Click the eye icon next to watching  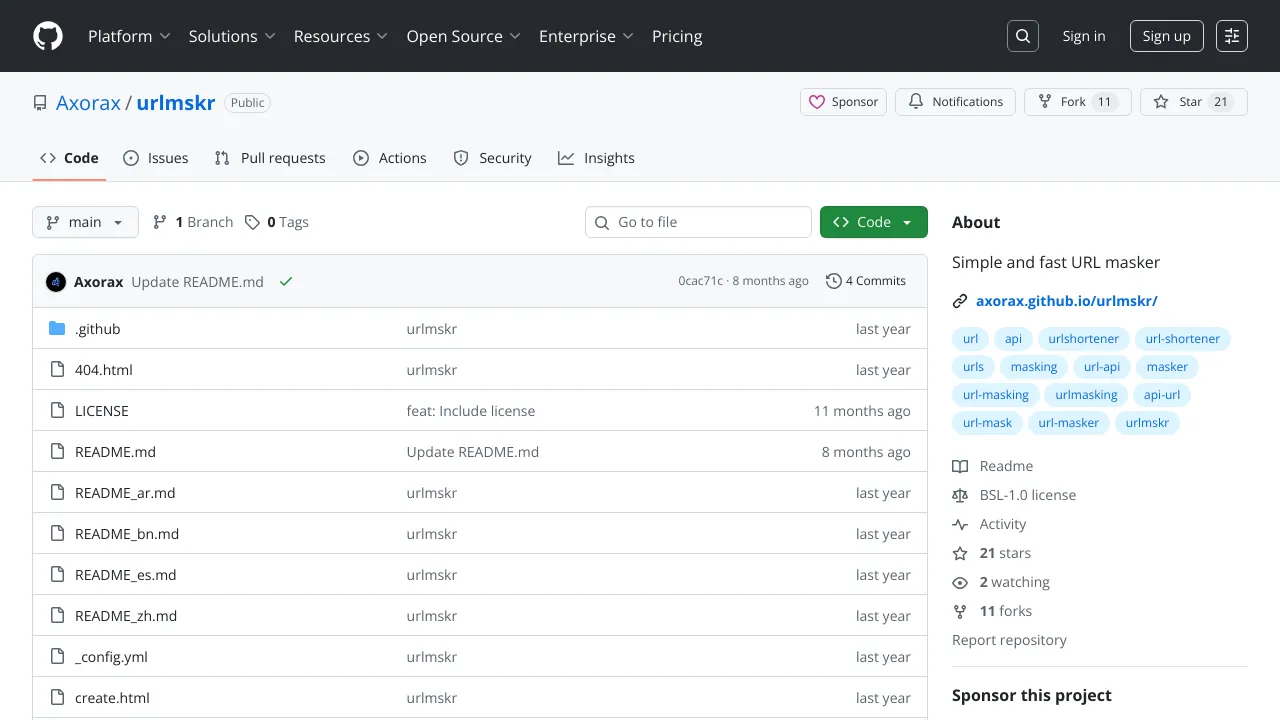[960, 582]
